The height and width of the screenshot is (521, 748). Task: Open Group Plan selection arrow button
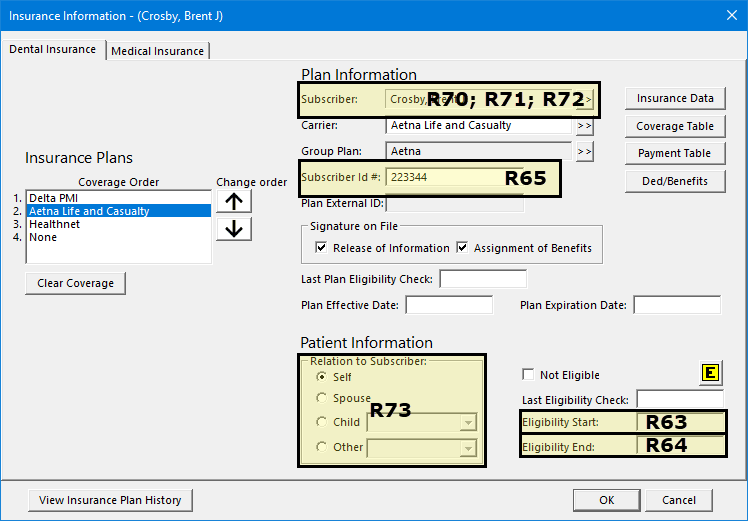584,152
